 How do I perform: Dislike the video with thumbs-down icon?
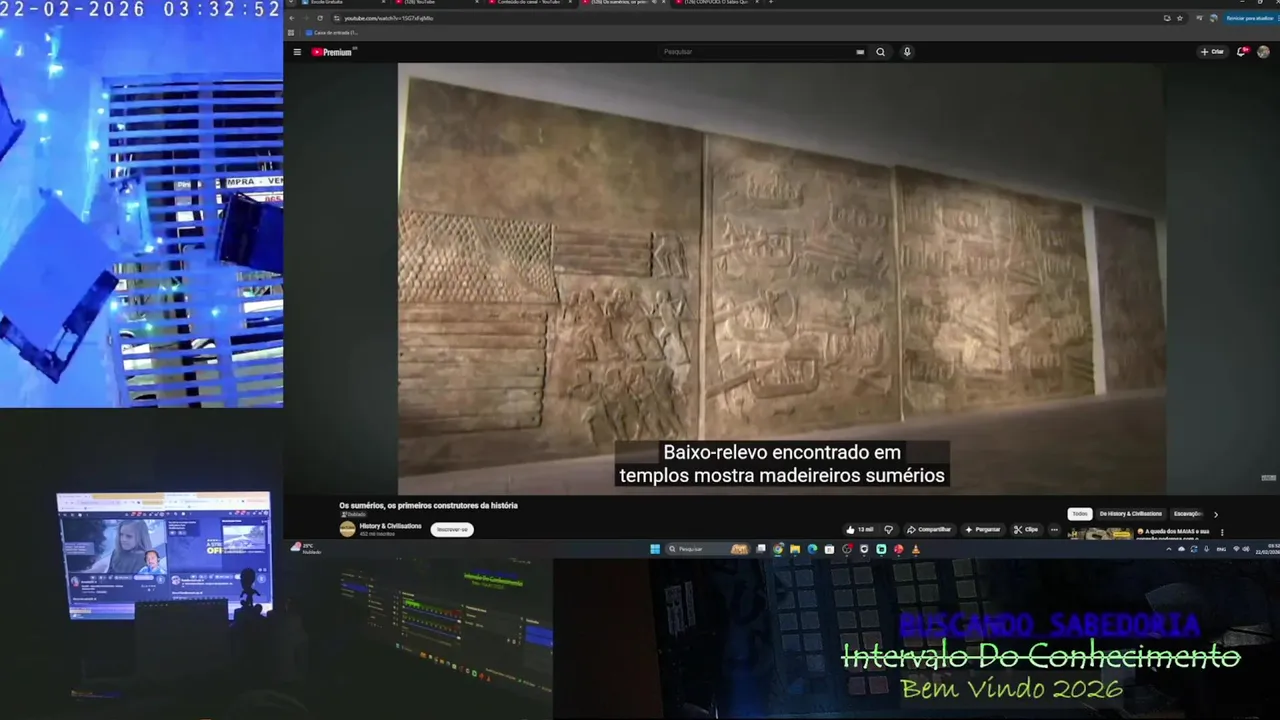[x=888, y=529]
